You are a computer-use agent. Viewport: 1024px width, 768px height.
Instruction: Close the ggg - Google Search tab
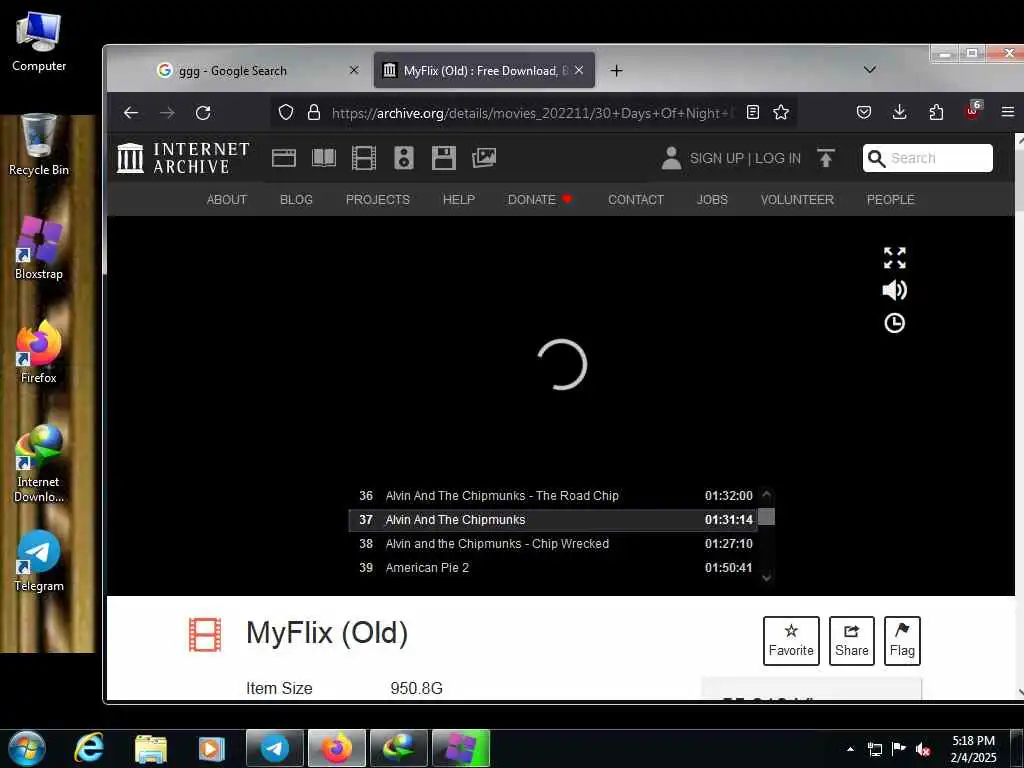tap(354, 70)
